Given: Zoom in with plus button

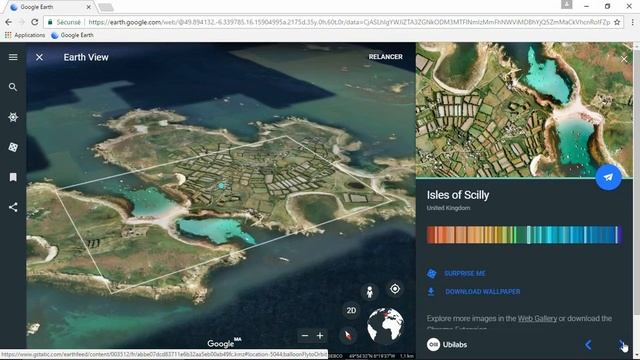Looking at the screenshot, I should pyautogui.click(x=320, y=336).
